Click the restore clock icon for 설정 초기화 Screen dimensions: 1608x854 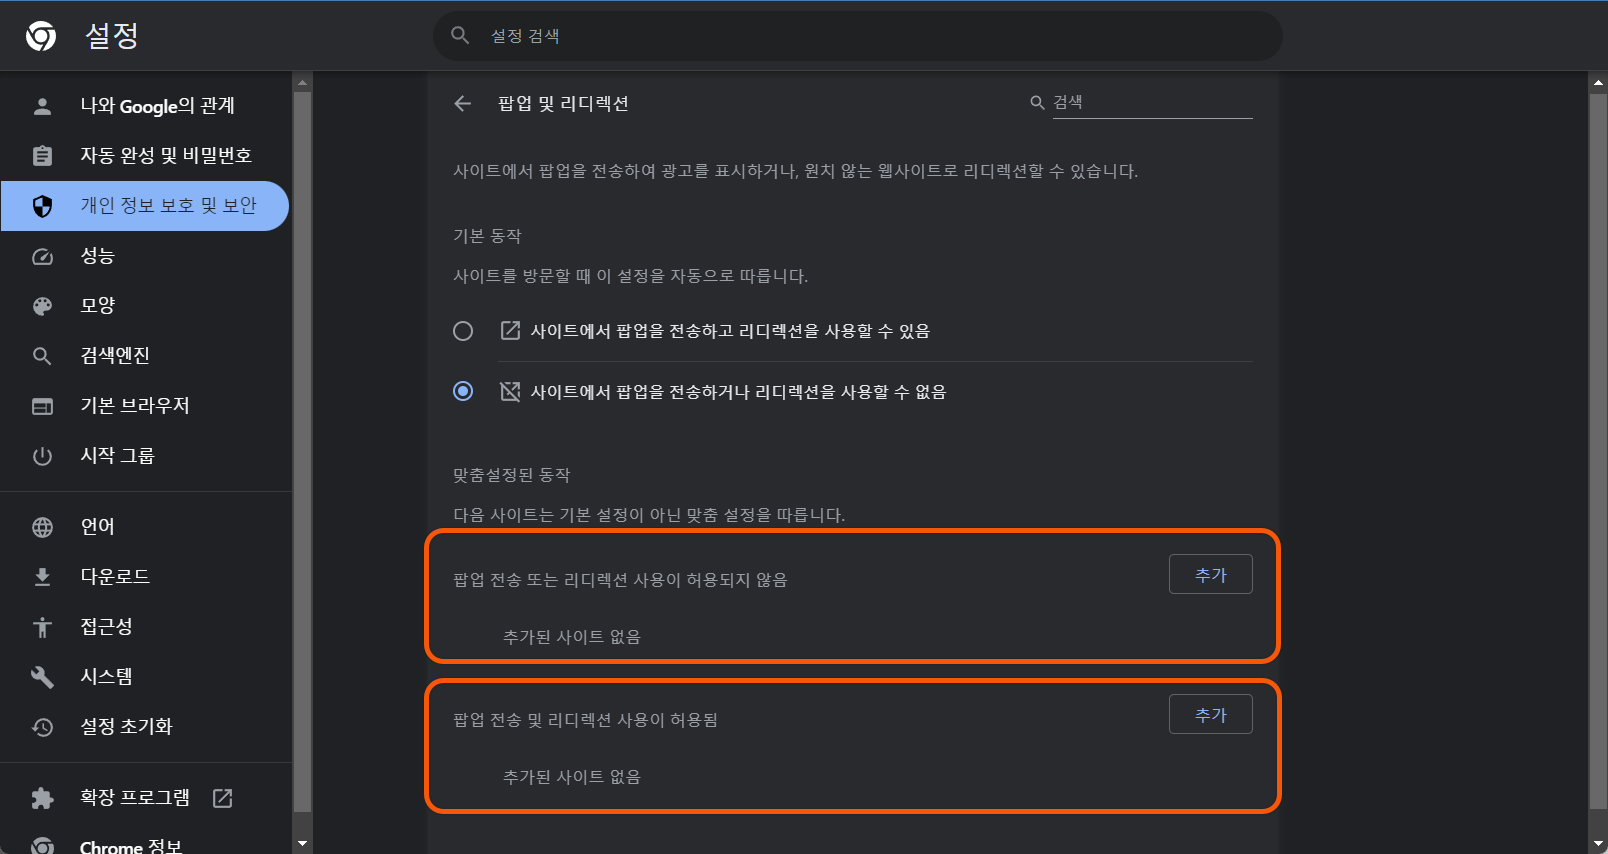pyautogui.click(x=42, y=727)
